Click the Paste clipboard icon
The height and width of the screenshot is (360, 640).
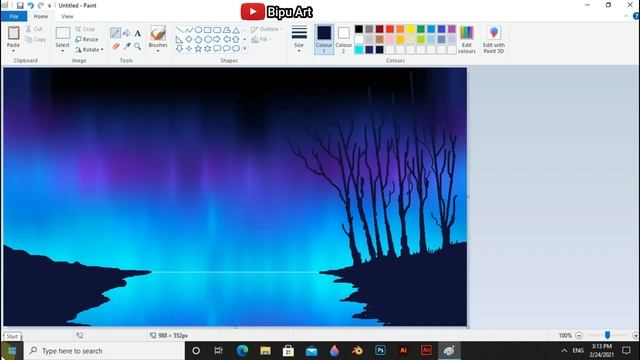coord(13,33)
